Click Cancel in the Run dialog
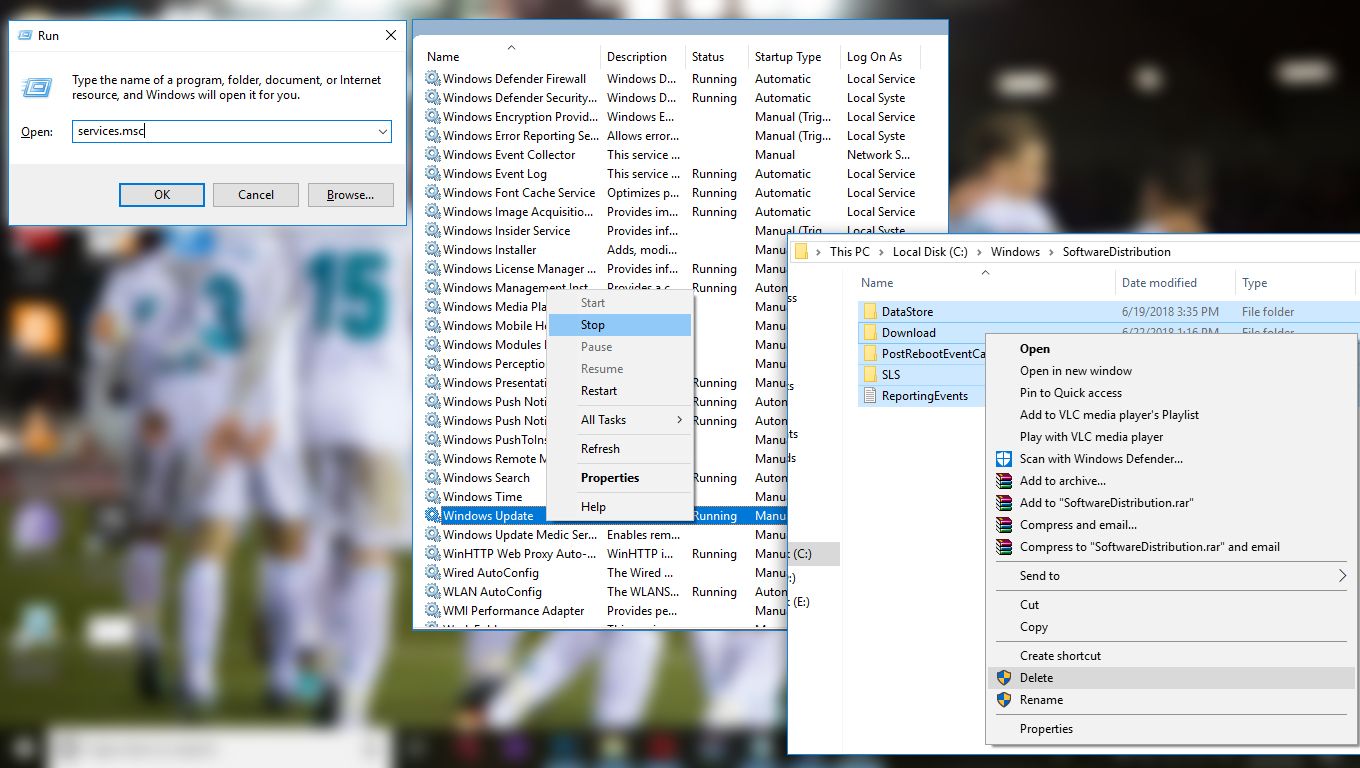Screen dimensions: 1360x768 pos(256,195)
